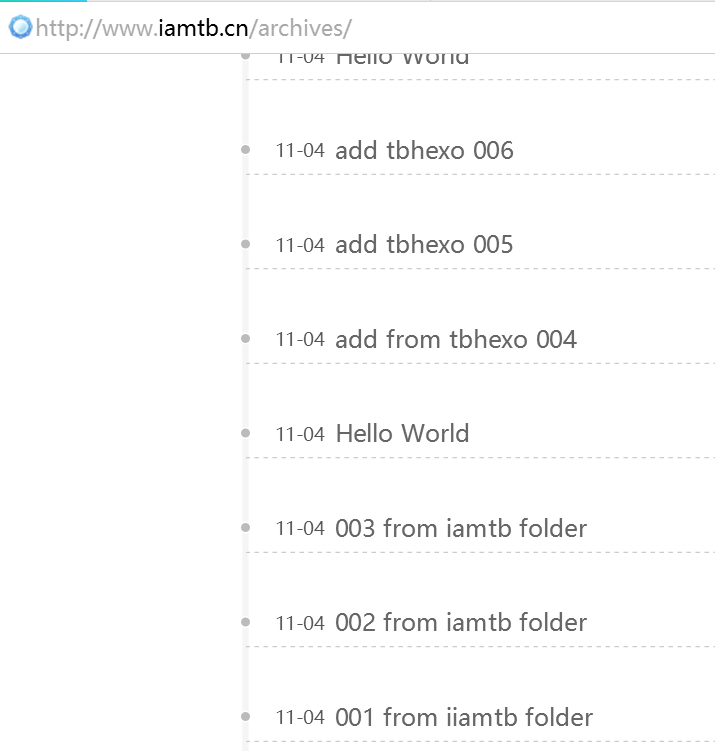Click timeline dot beside '003 from iamtb folder'

246,528
